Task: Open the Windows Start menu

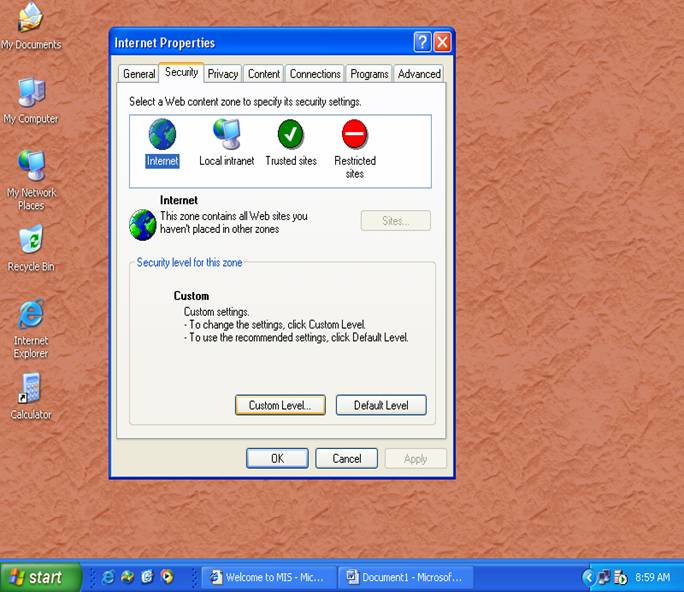Action: [x=40, y=577]
